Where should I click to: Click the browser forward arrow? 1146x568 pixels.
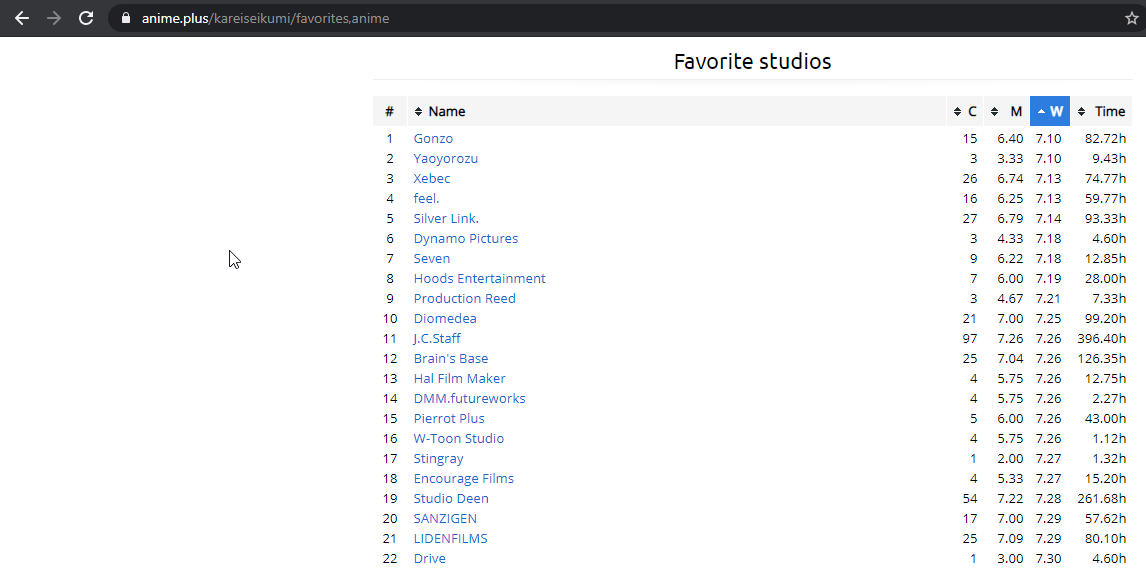point(54,18)
